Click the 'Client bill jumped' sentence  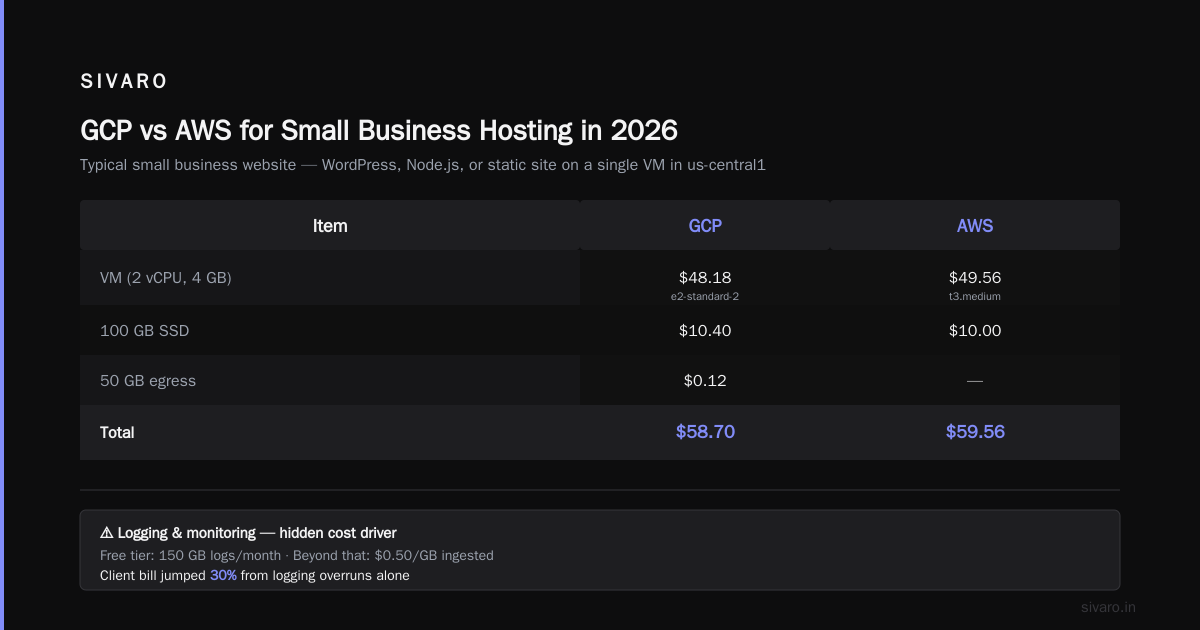255,575
